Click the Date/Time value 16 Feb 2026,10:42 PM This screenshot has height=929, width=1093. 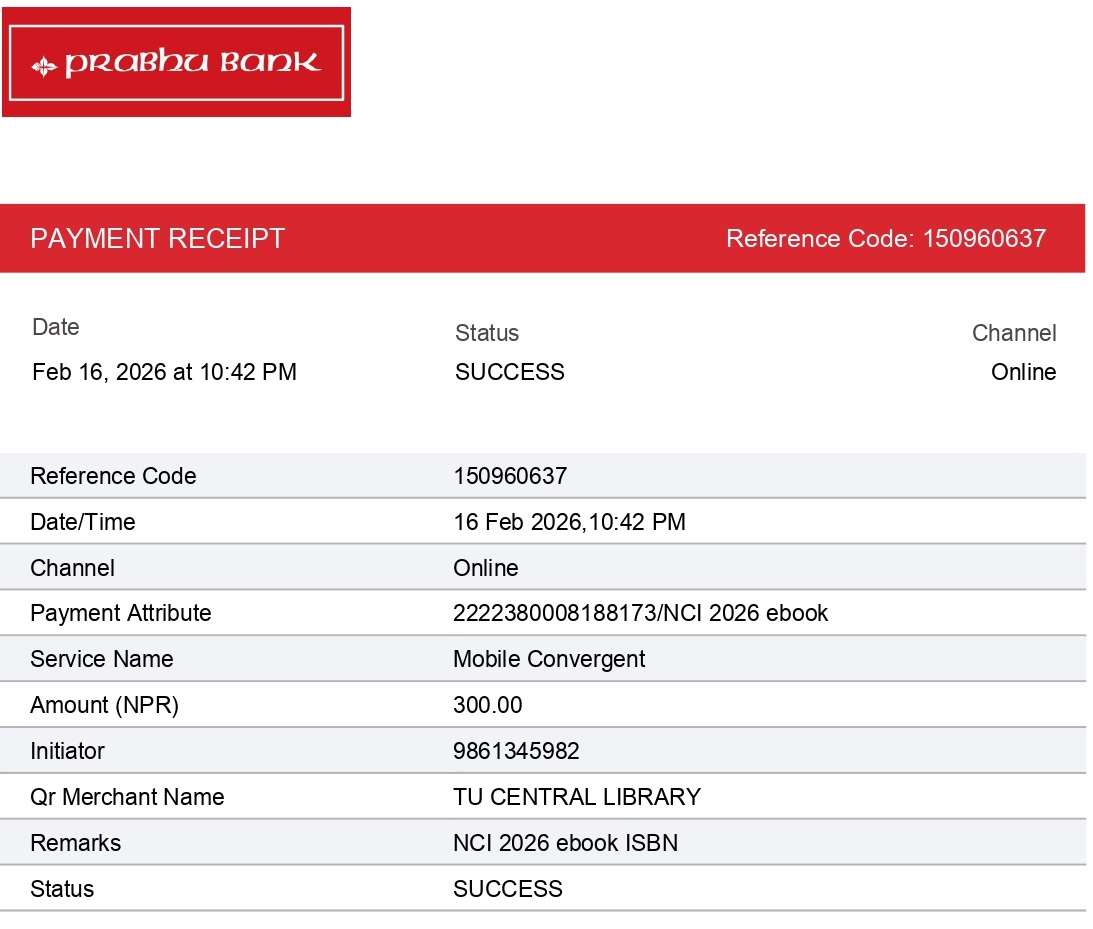(x=569, y=522)
